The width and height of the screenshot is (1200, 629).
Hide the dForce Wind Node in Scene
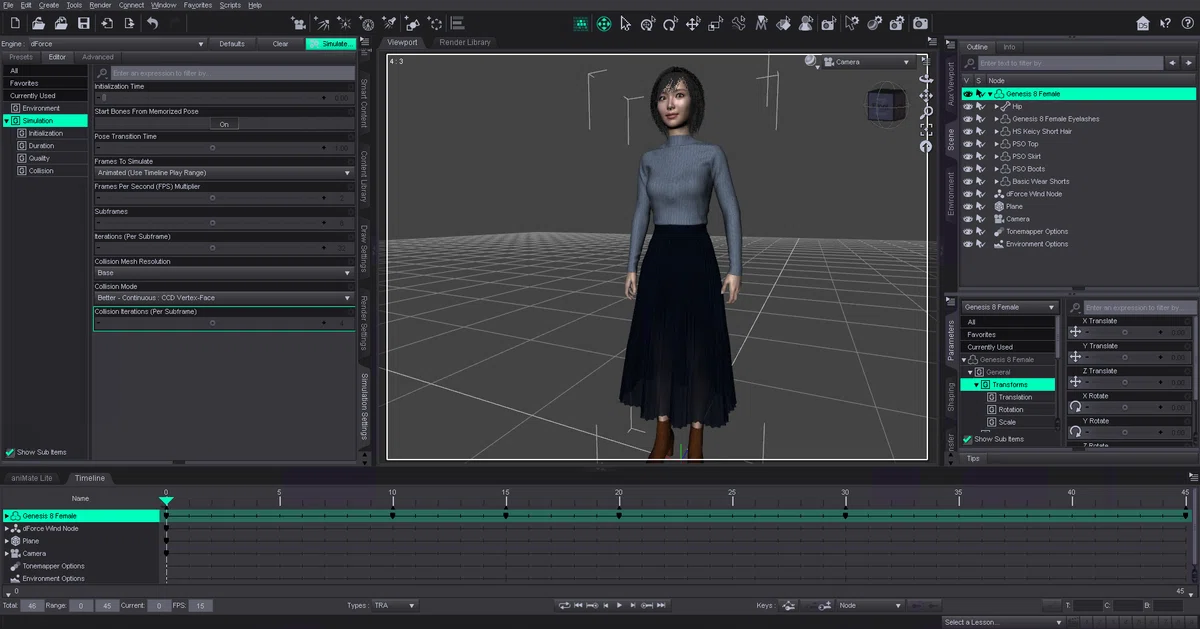967,194
